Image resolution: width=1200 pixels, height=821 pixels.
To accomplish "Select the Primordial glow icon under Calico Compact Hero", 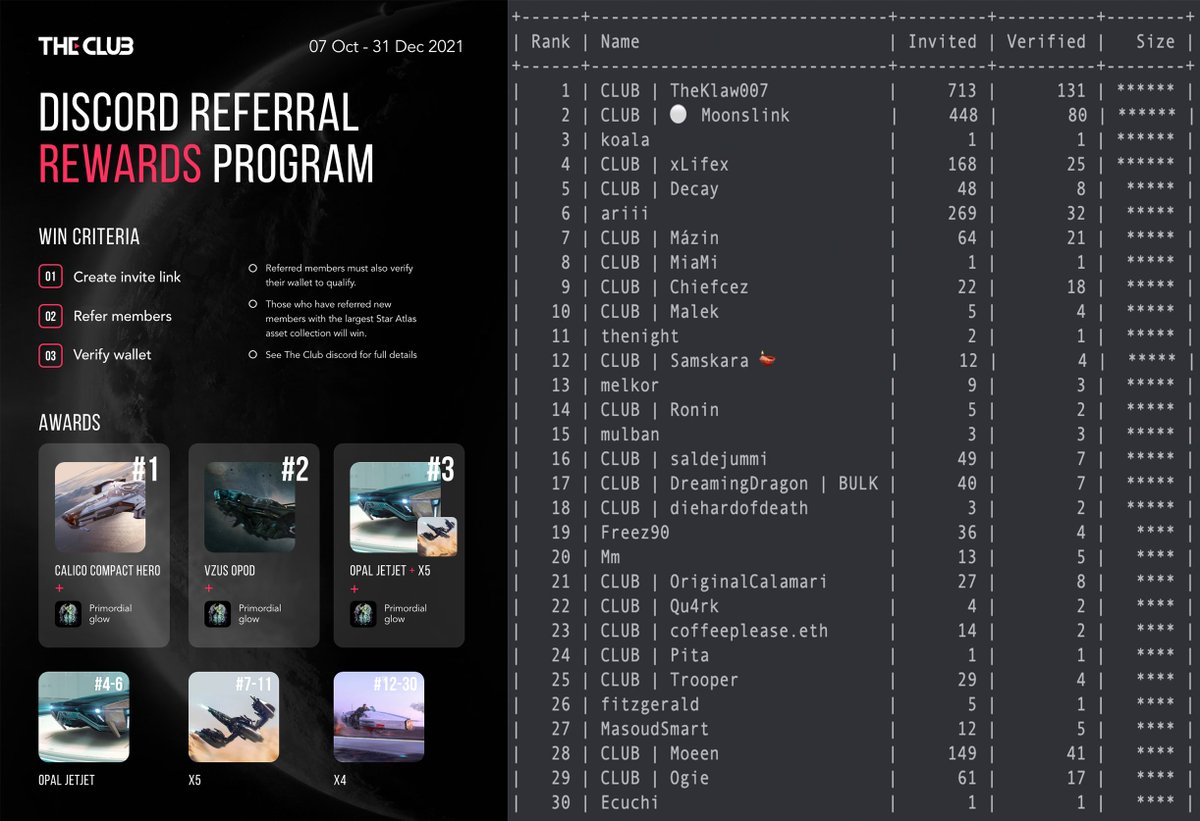I will pos(68,614).
